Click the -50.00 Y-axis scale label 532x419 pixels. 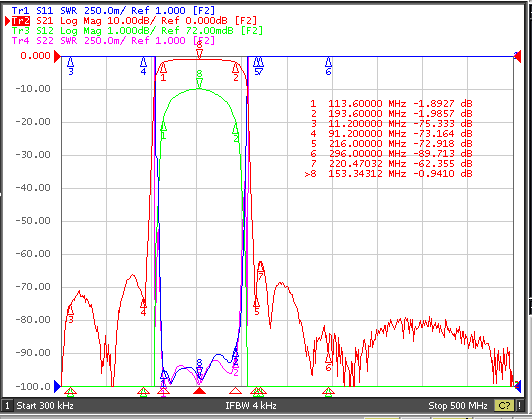(x=33, y=221)
